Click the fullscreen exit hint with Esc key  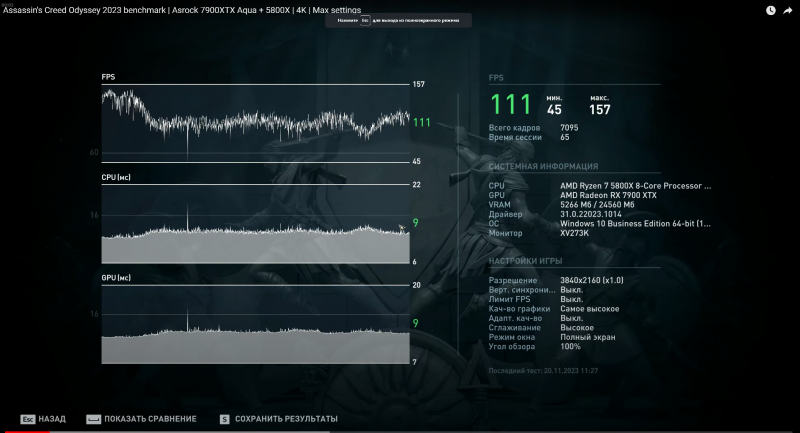coord(398,20)
